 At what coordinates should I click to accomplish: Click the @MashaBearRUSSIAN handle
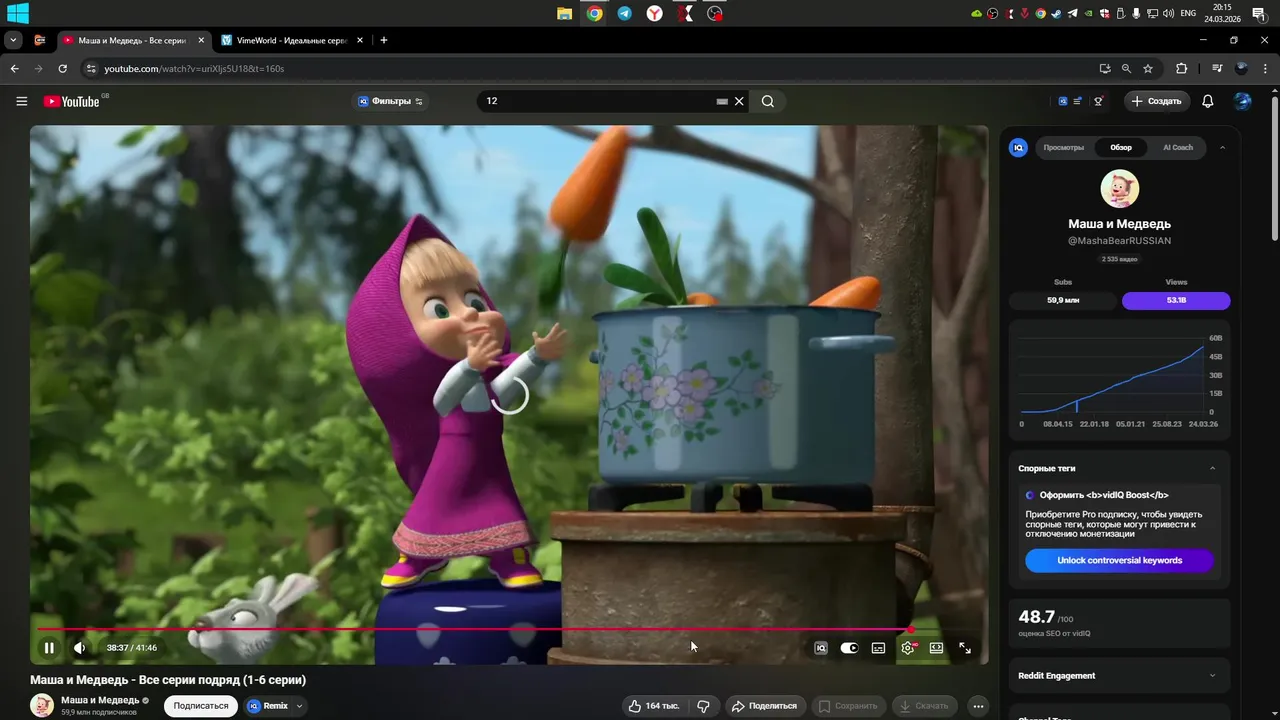pyautogui.click(x=1119, y=241)
